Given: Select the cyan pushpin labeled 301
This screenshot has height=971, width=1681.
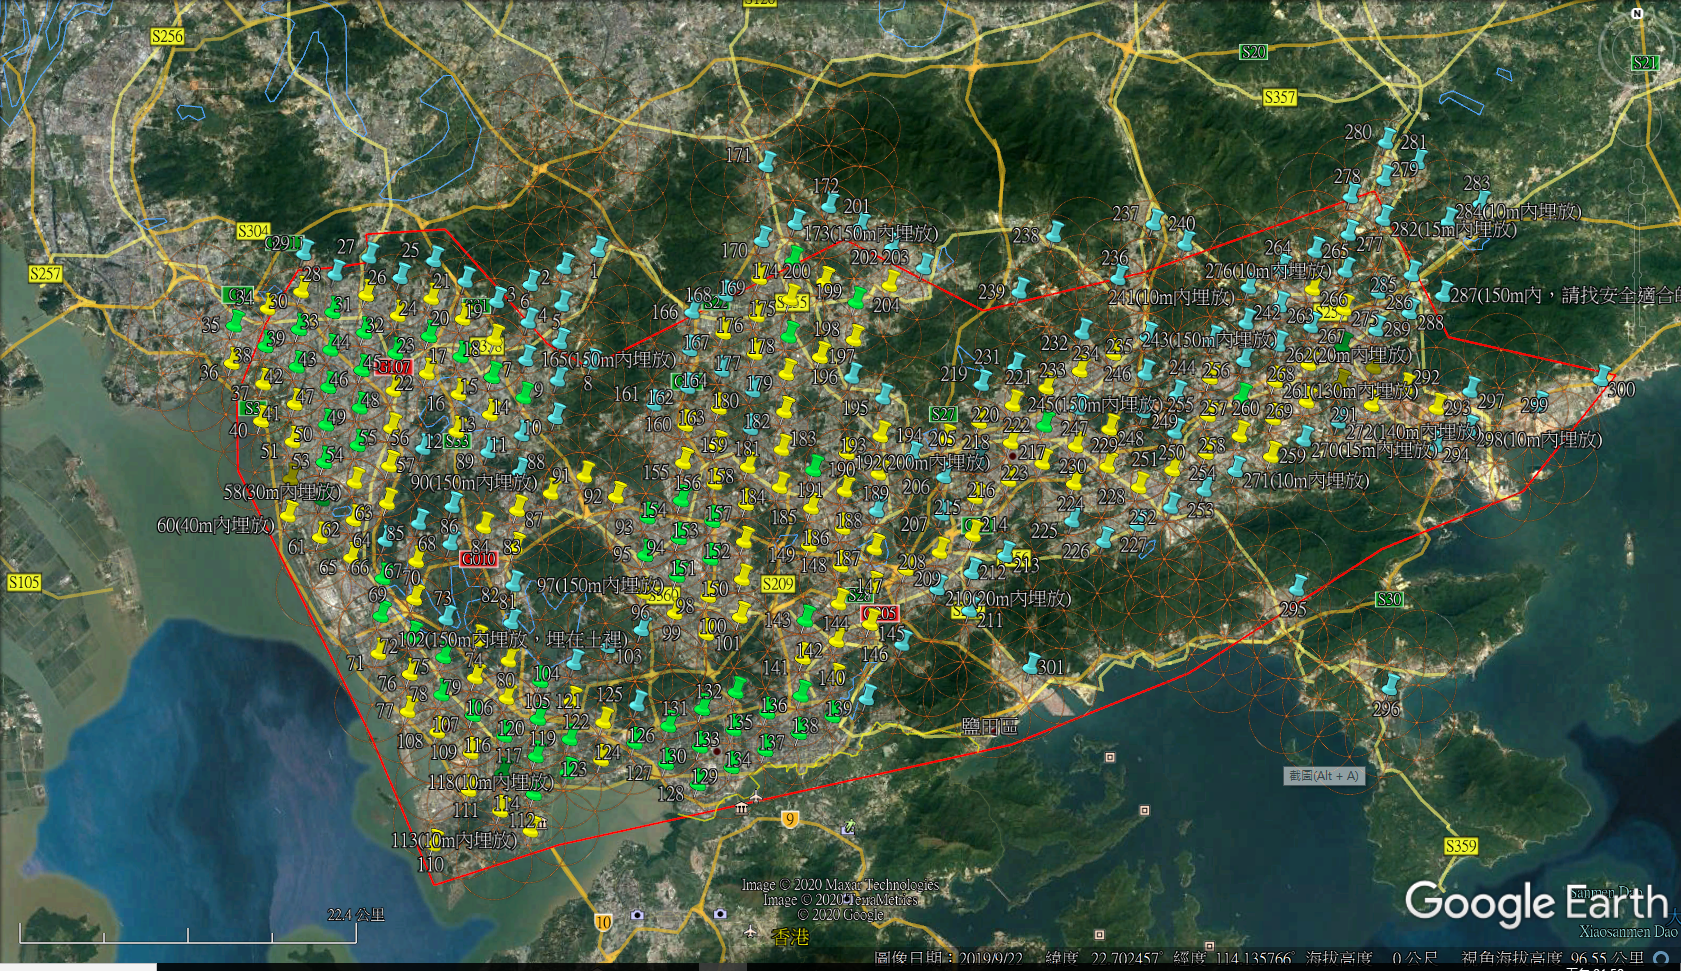Looking at the screenshot, I should [x=1033, y=663].
